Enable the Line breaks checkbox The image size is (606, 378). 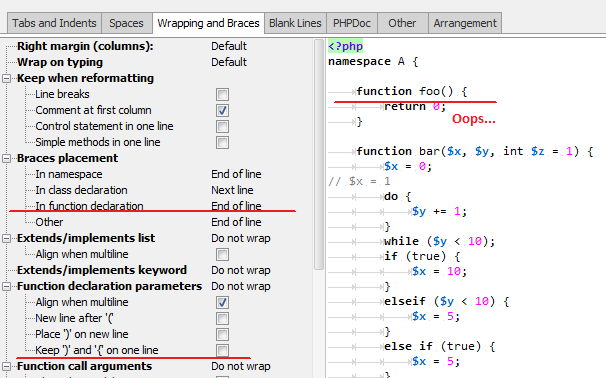click(222, 94)
